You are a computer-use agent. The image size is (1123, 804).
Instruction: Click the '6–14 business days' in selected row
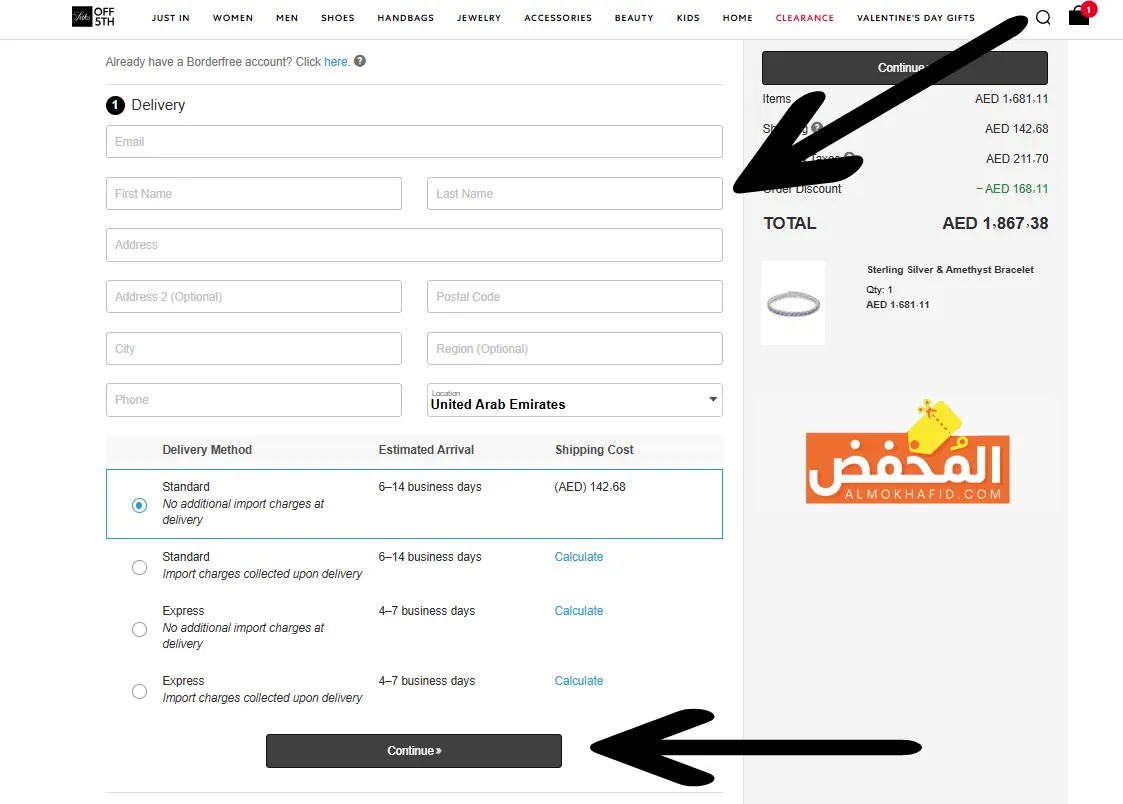point(430,487)
